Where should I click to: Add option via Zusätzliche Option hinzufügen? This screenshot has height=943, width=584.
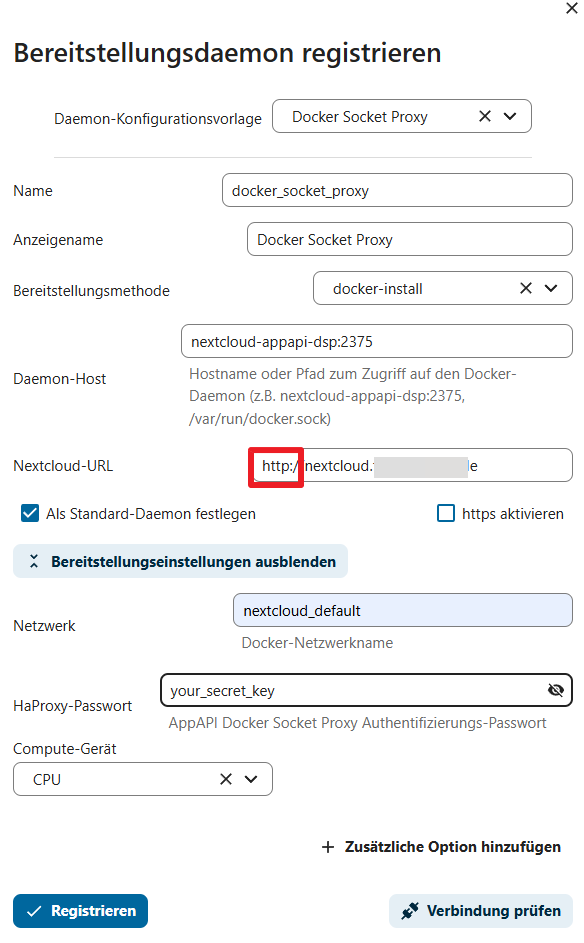pyautogui.click(x=441, y=847)
